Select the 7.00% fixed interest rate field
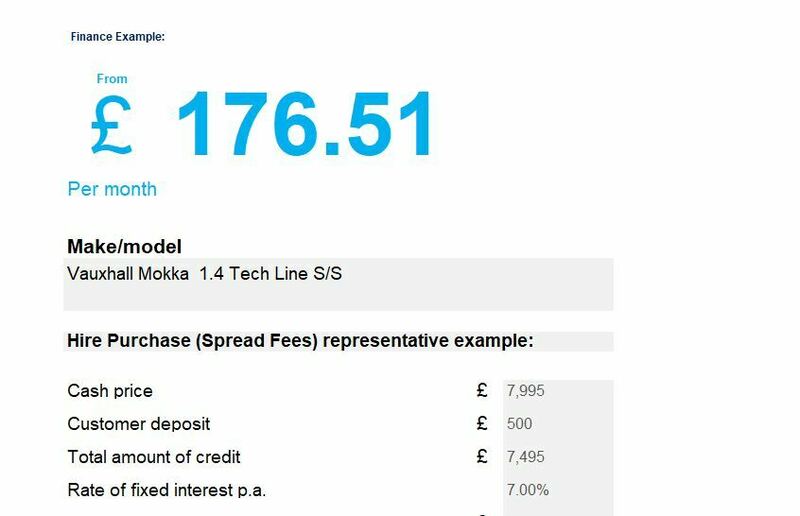800x516 pixels. (558, 490)
